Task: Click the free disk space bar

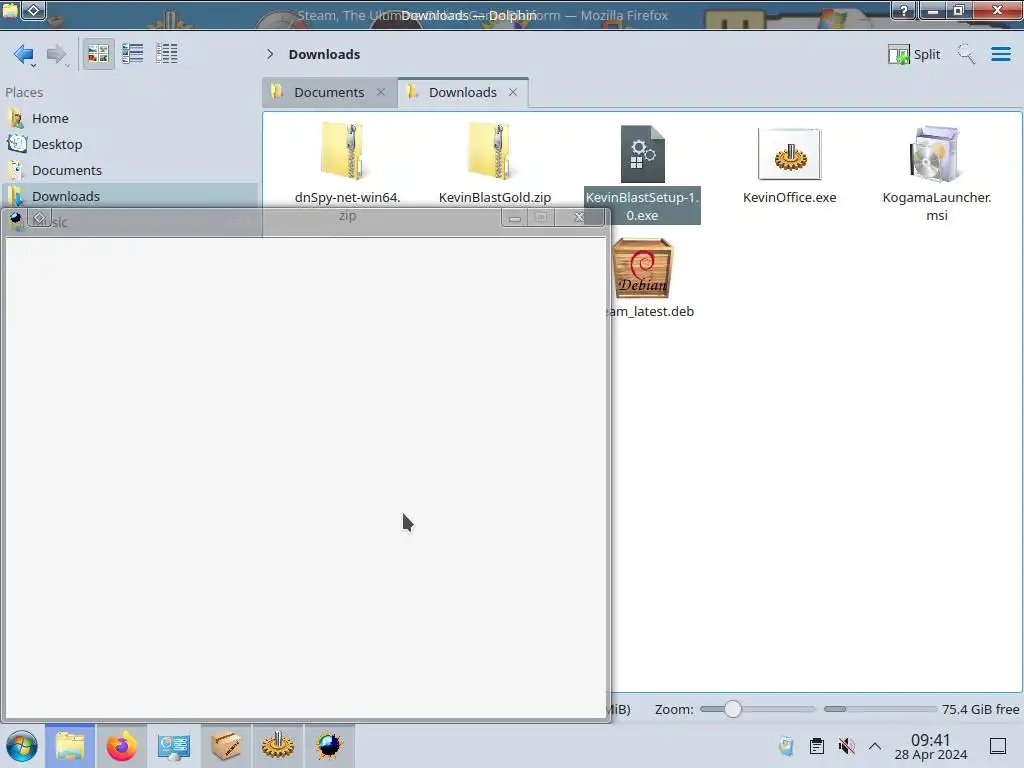Action: (x=880, y=709)
